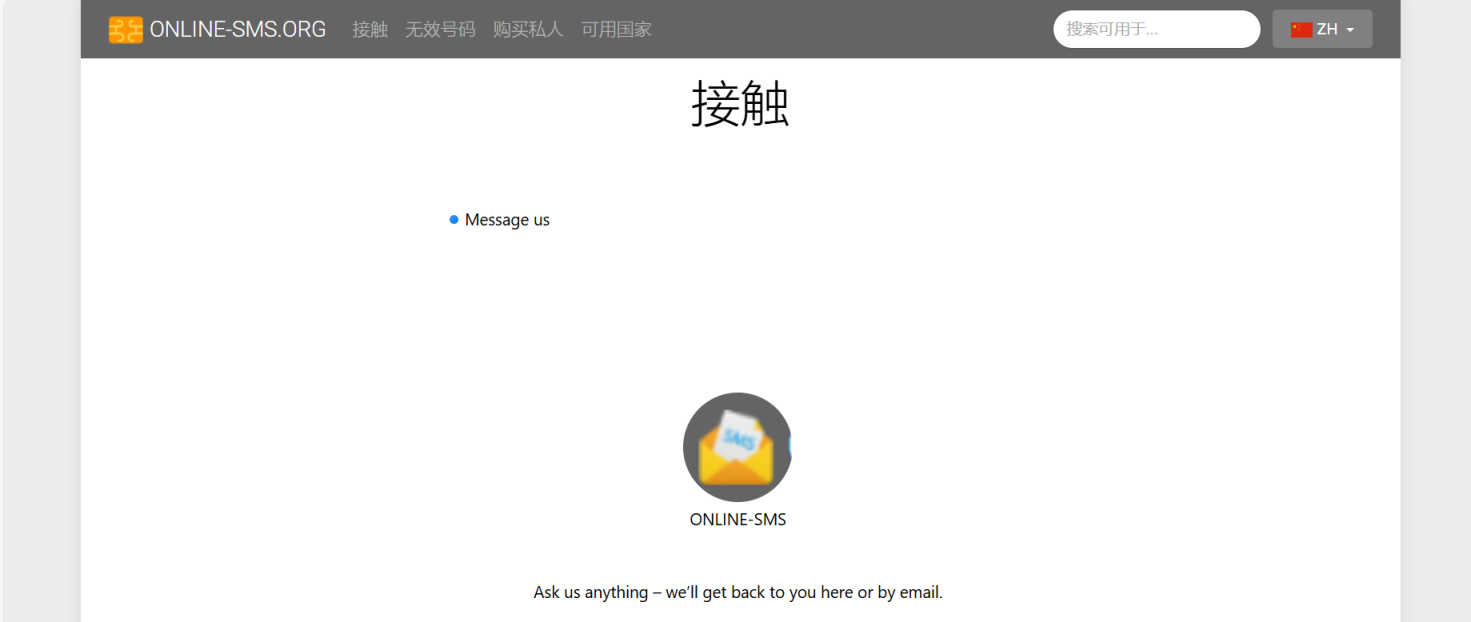Focus the 搜索可用于 search field
The width and height of the screenshot is (1471, 622).
[x=1156, y=29]
